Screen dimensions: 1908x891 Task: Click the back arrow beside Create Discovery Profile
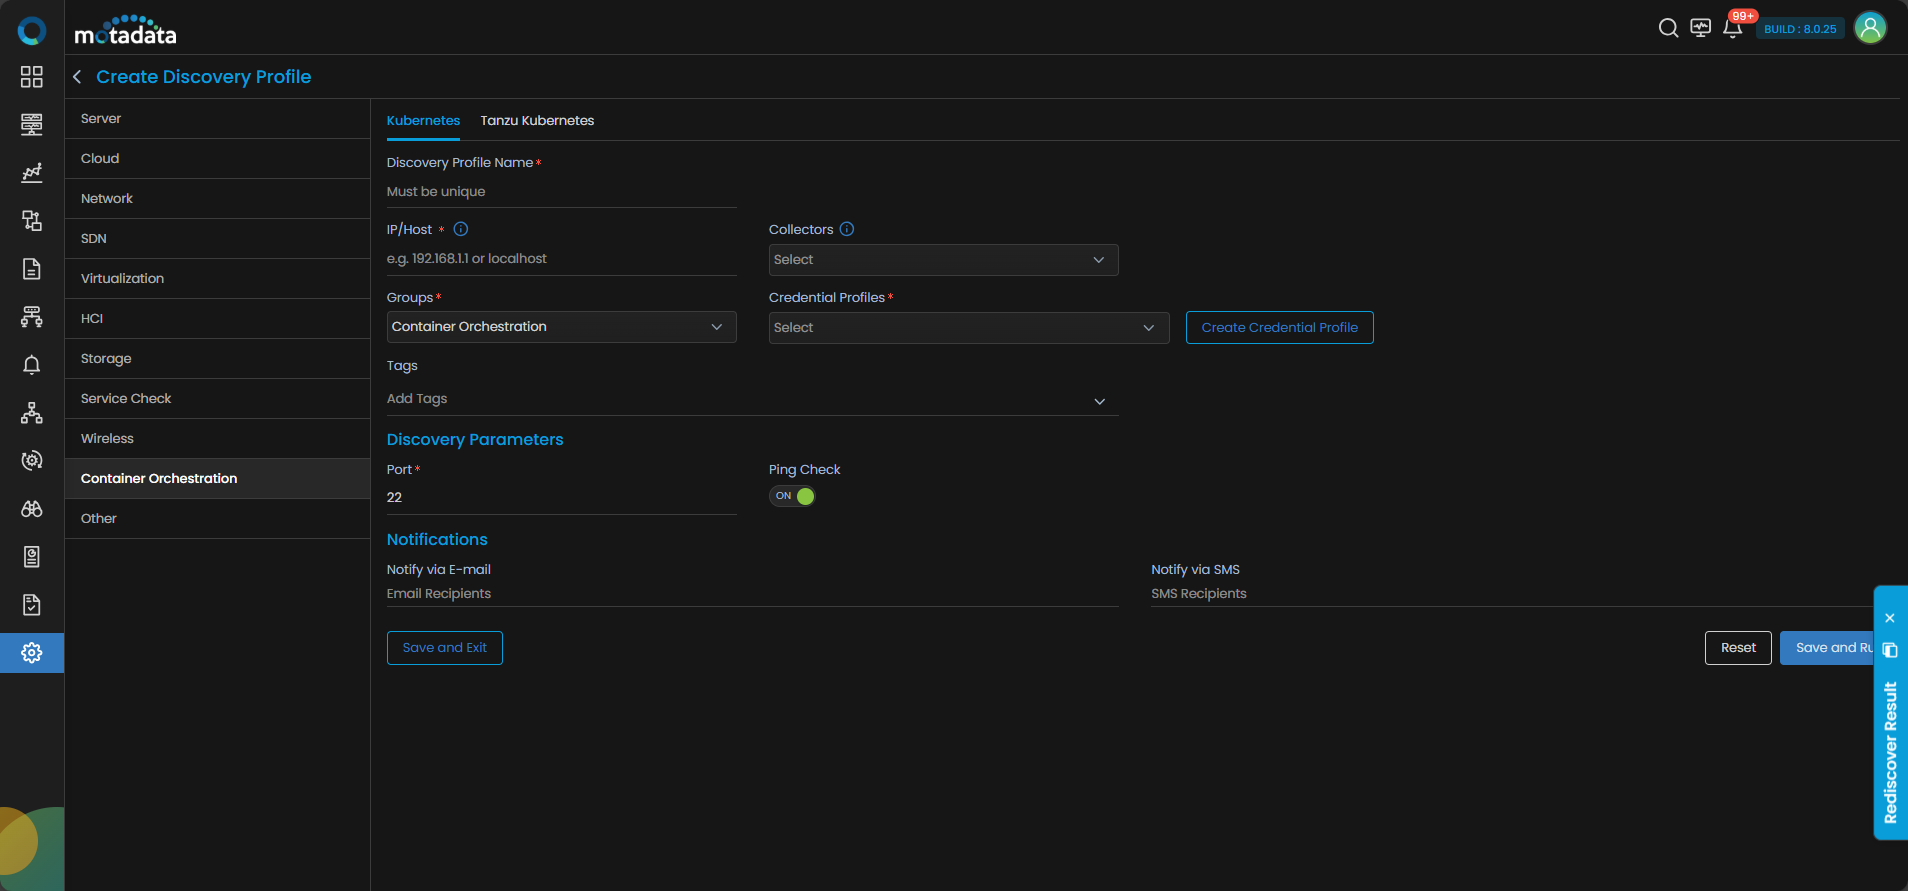coord(77,77)
